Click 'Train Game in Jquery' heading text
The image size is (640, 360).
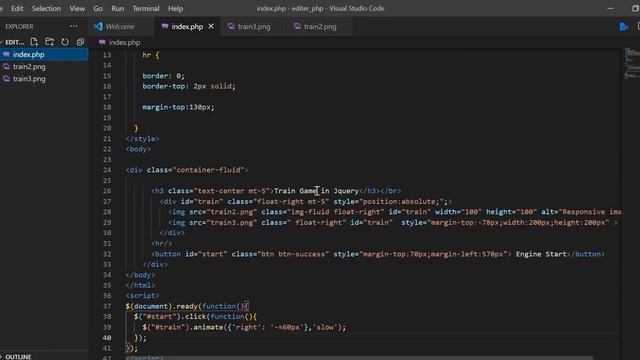tap(316, 191)
